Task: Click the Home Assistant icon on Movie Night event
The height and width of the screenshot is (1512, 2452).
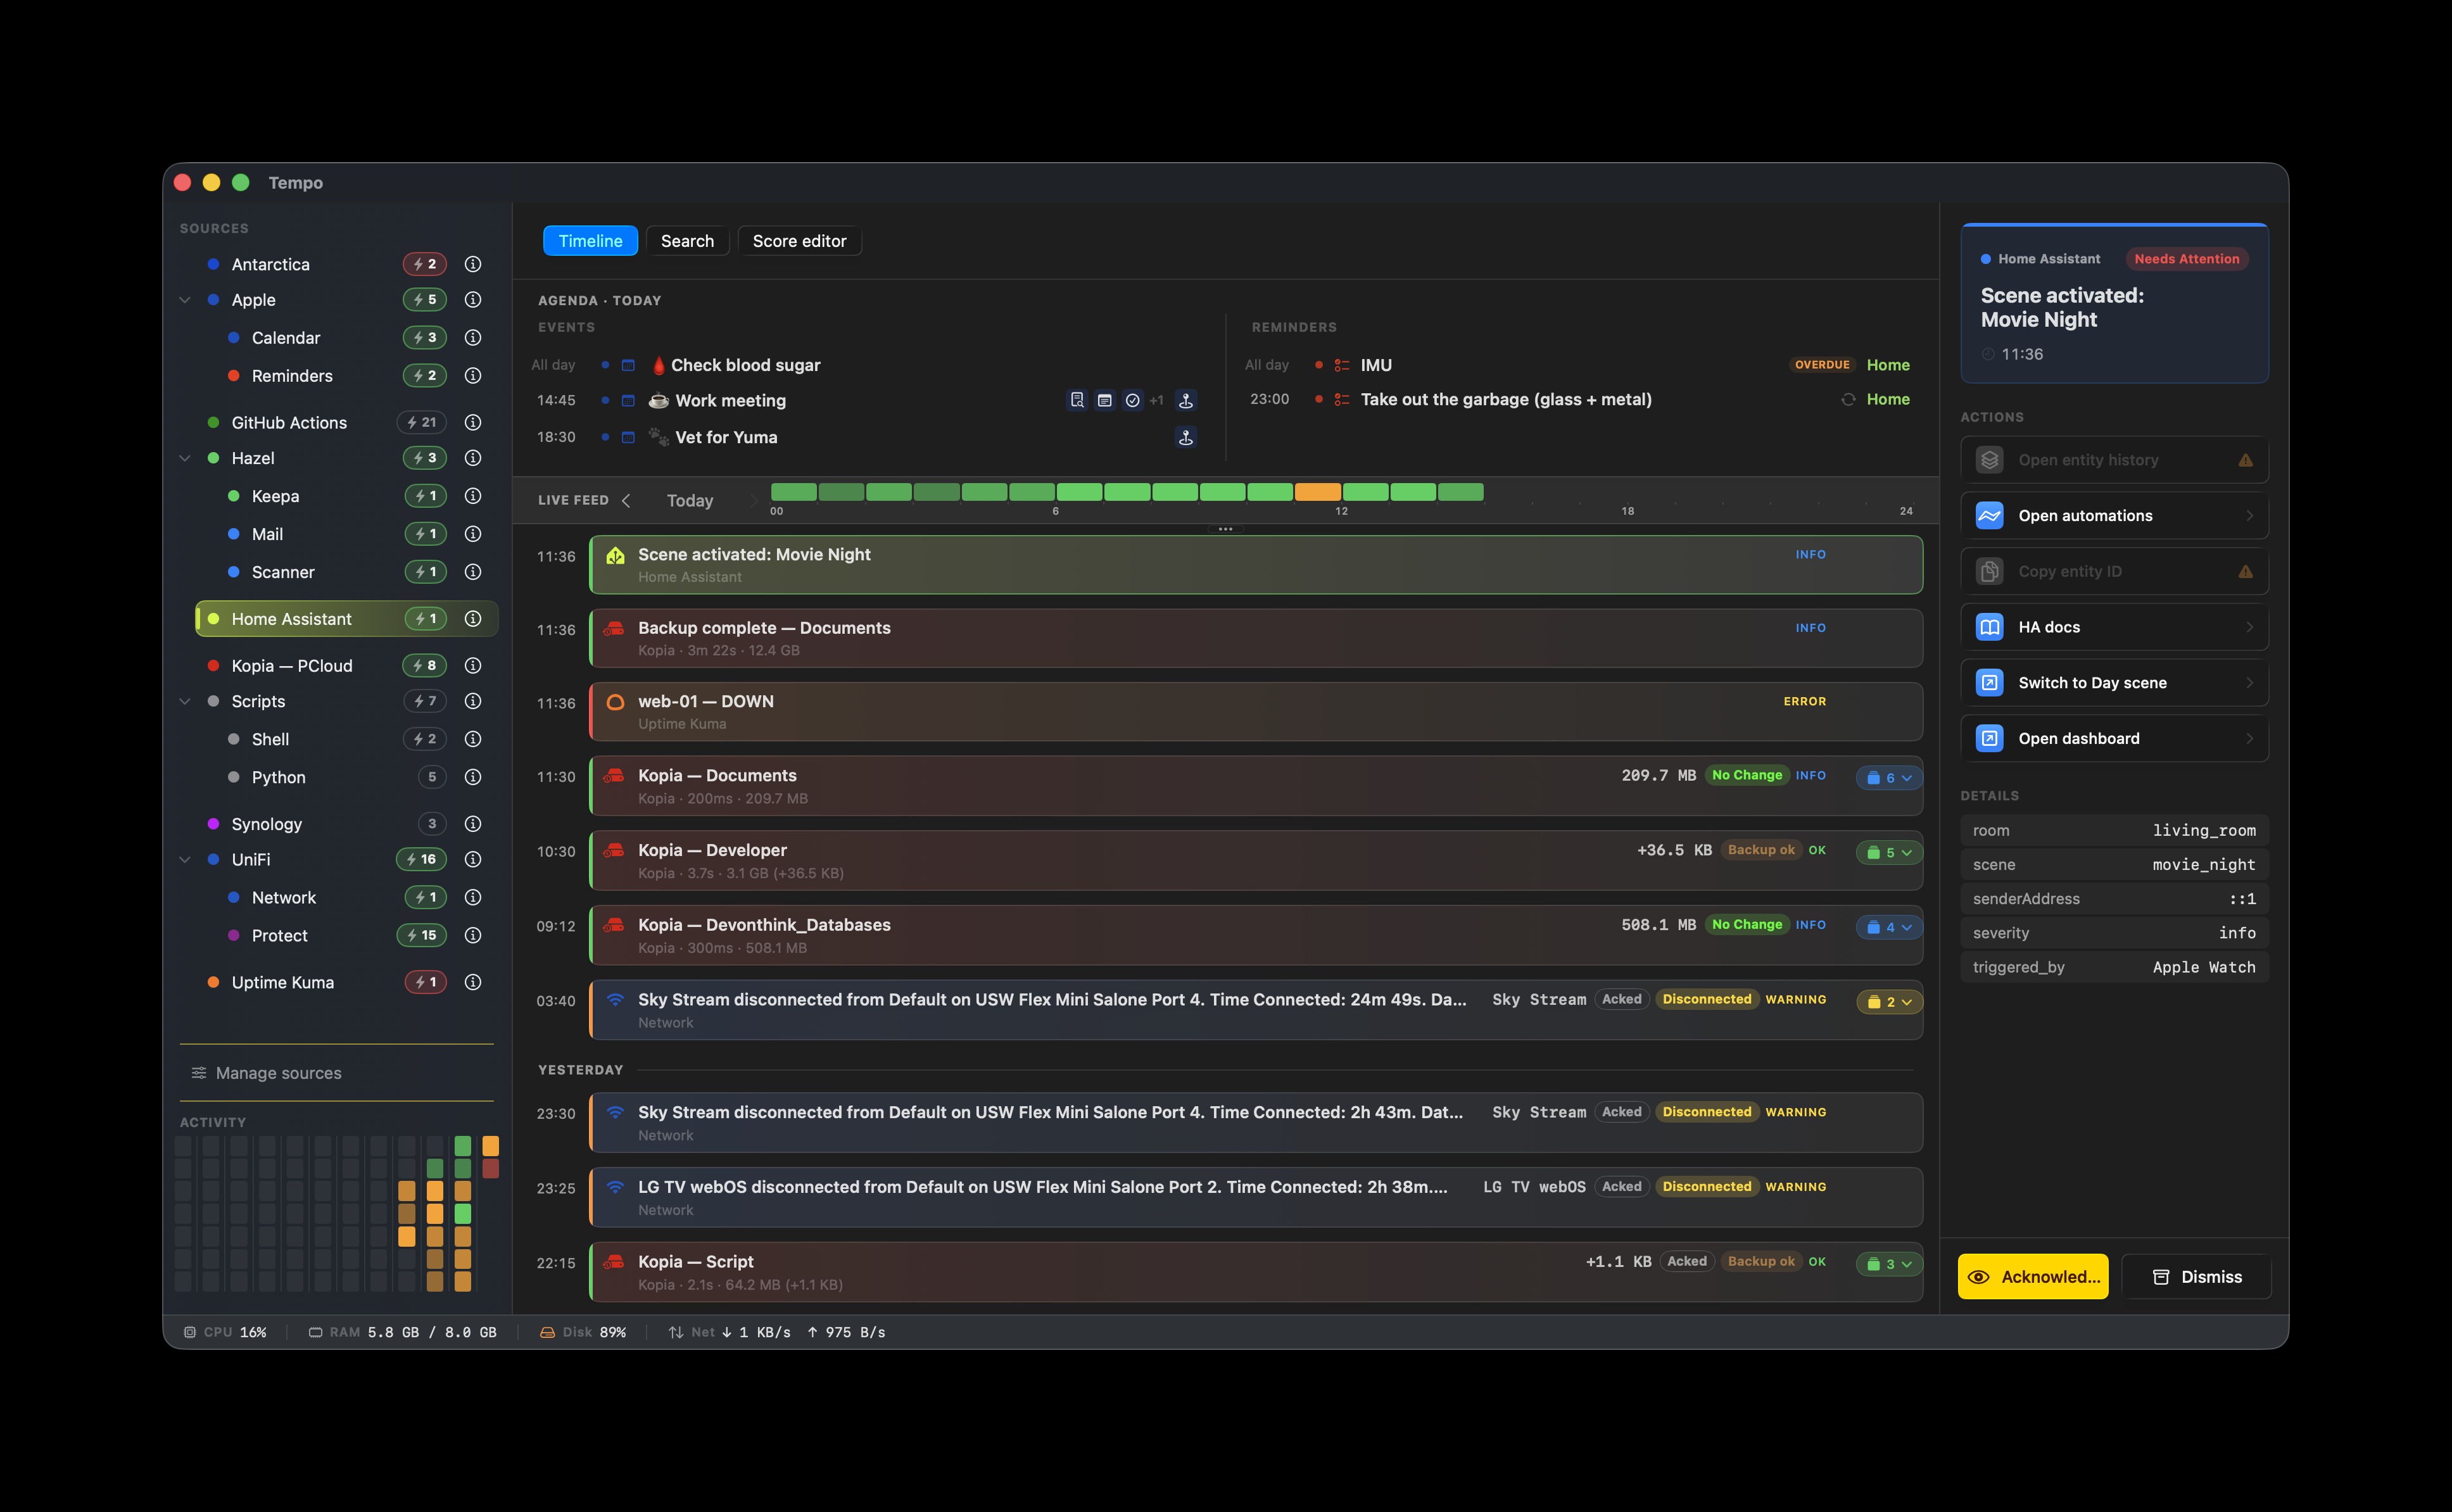Action: (616, 555)
